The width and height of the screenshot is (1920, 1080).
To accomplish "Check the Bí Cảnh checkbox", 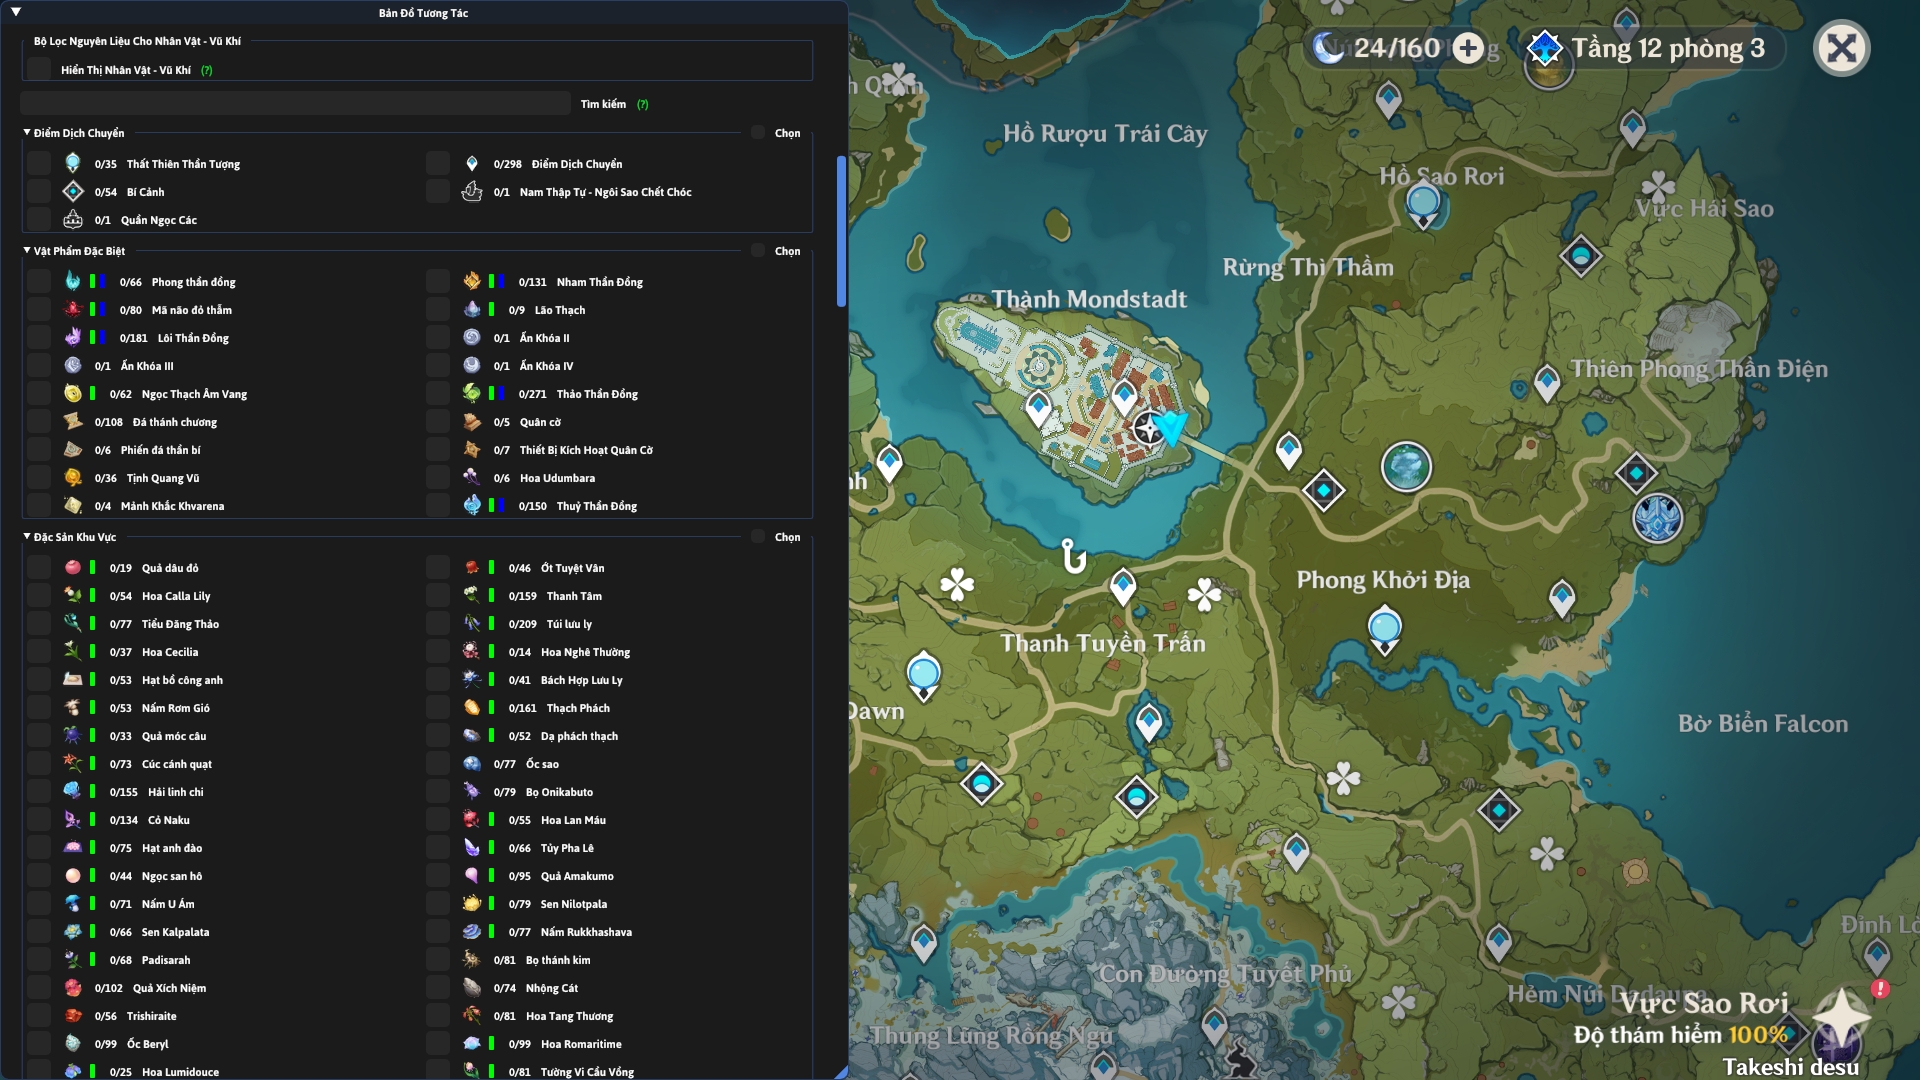I will 39,191.
